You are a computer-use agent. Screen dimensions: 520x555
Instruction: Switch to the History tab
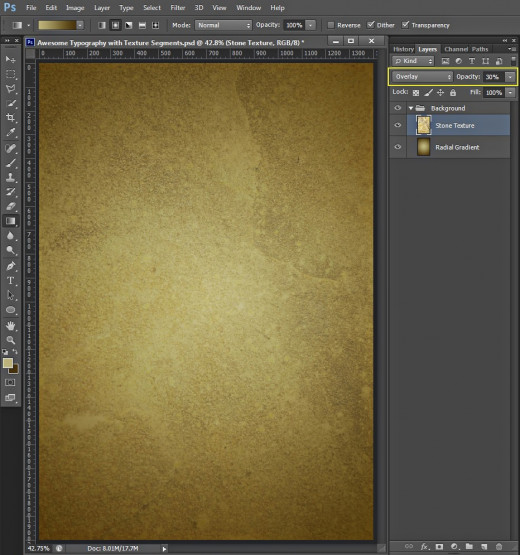pyautogui.click(x=403, y=49)
